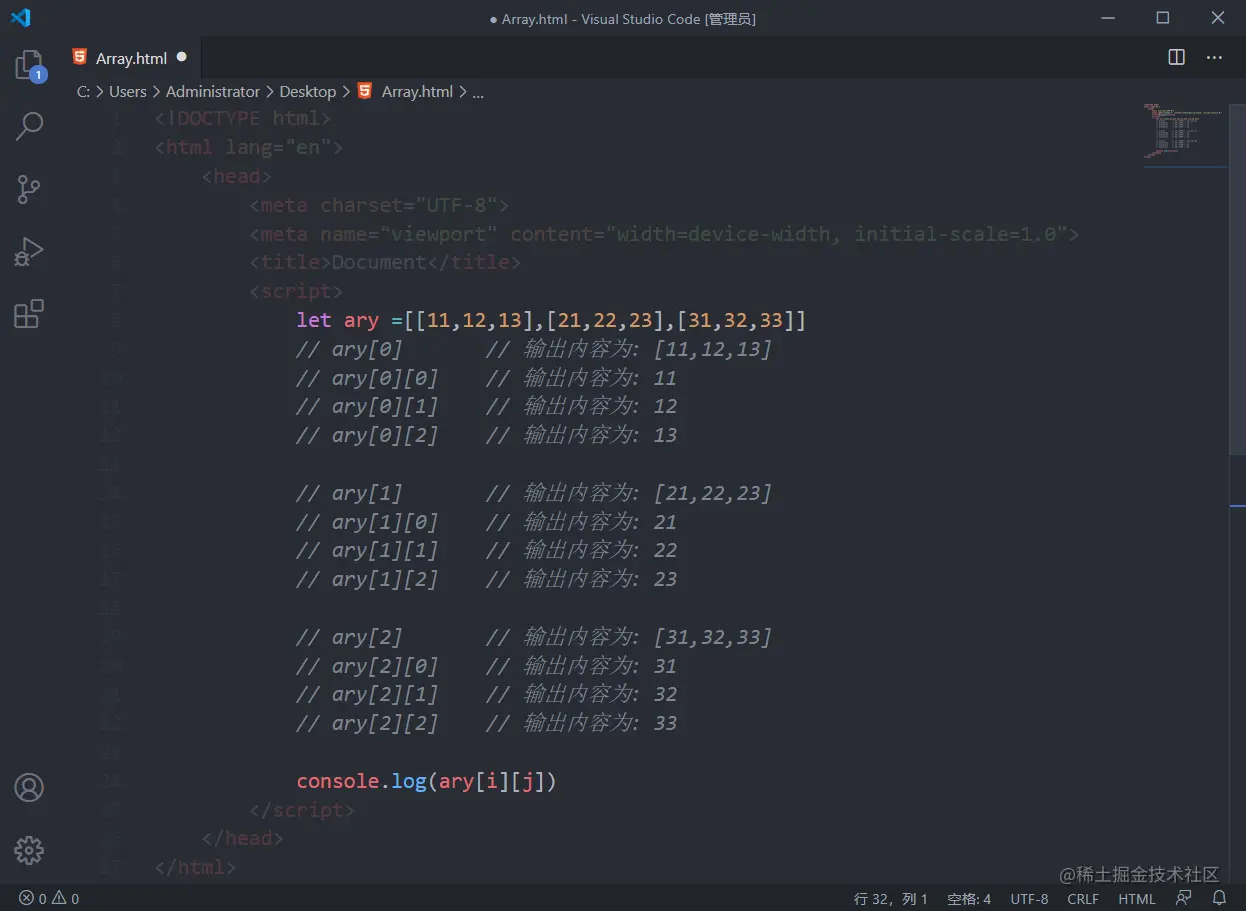The height and width of the screenshot is (911, 1246).
Task: Change end of line sequence CRLF
Action: coord(1083,898)
